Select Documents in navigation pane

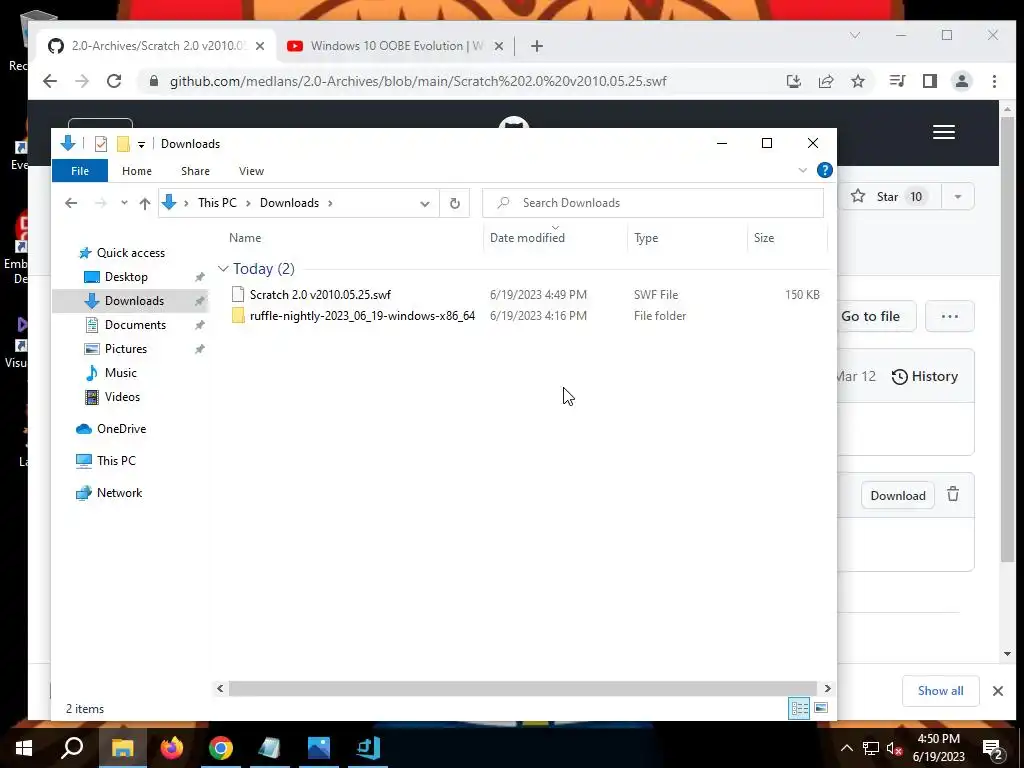point(135,325)
